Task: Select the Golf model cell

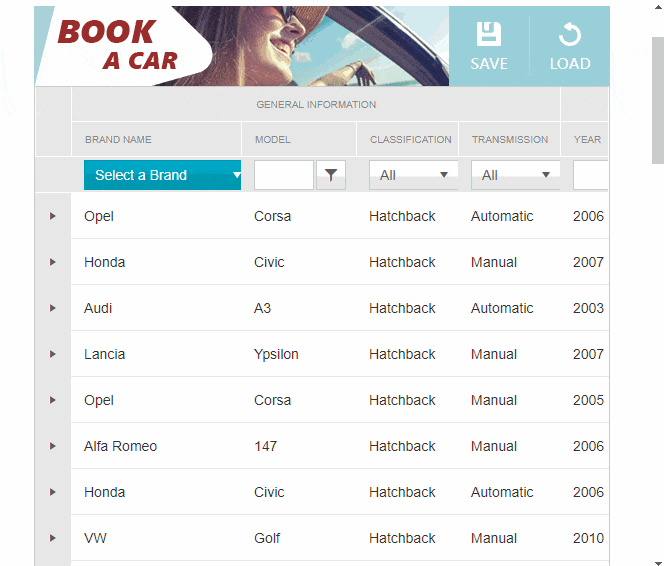Action: tap(267, 538)
